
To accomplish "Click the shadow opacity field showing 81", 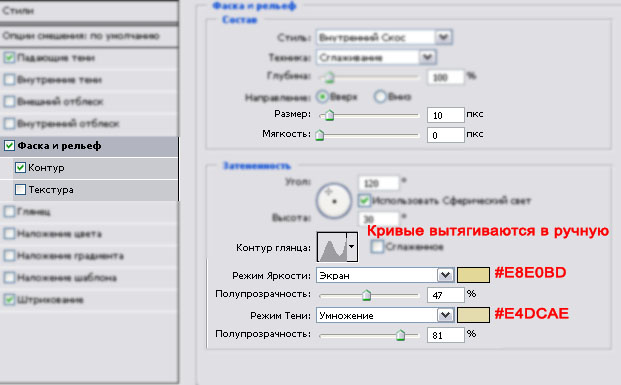I will coord(446,335).
